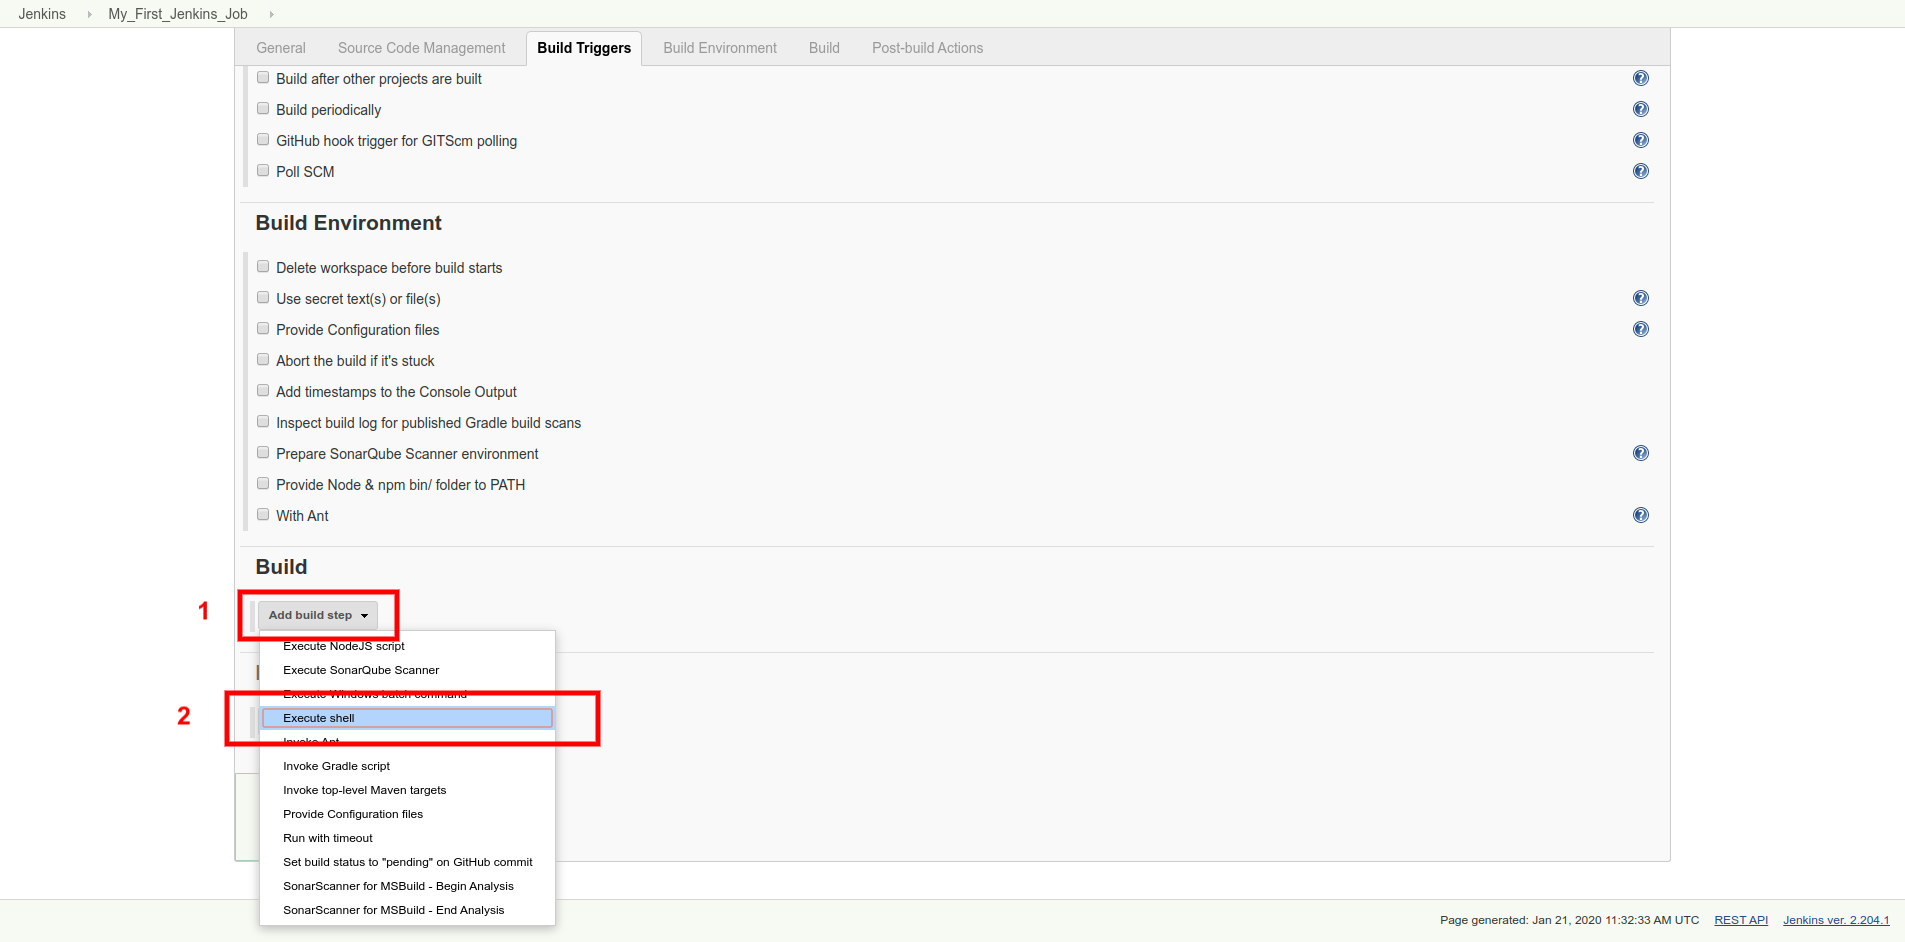Select Execute shell from the menu
Image resolution: width=1905 pixels, height=942 pixels.
coord(407,718)
